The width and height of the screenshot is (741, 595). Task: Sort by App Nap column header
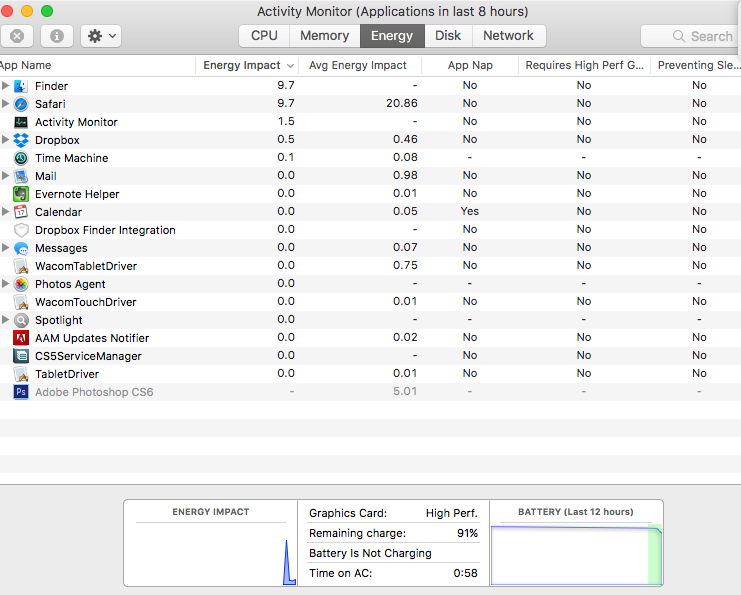click(x=470, y=65)
